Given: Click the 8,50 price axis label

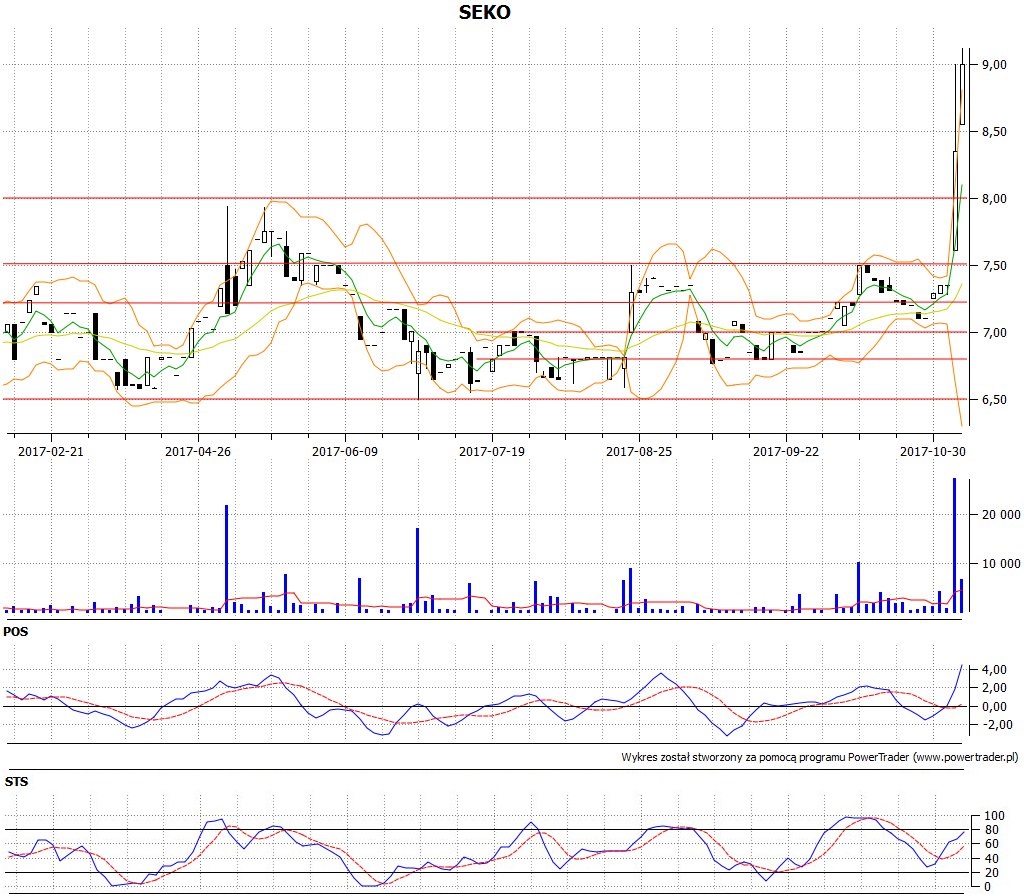Looking at the screenshot, I should [994, 132].
